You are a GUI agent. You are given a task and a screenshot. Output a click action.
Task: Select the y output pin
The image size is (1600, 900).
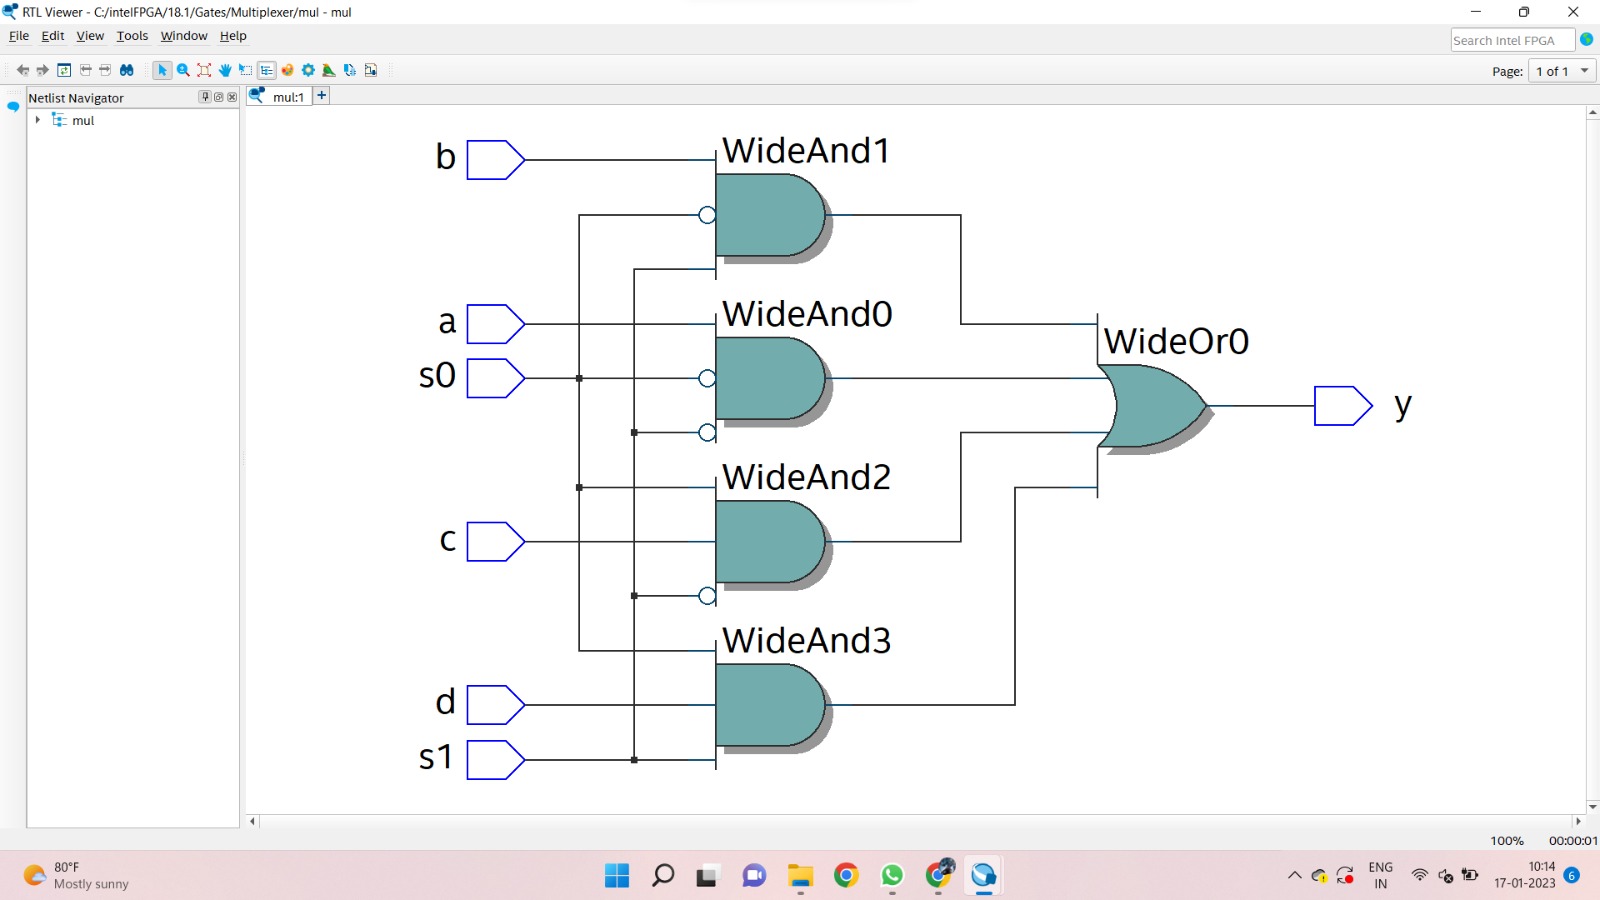(1343, 406)
